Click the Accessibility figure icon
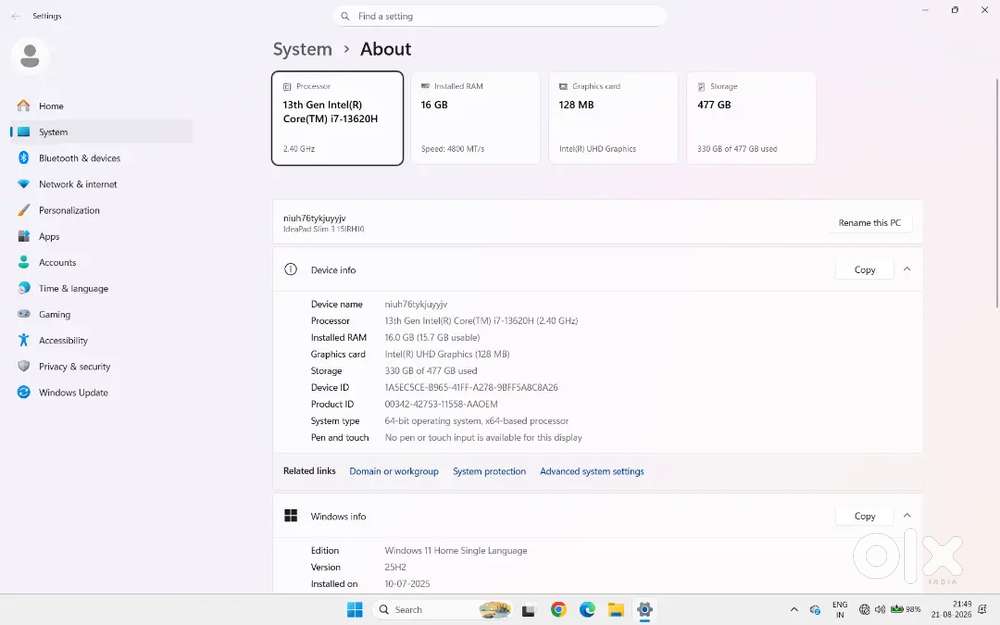The width and height of the screenshot is (1000, 625). (24, 341)
